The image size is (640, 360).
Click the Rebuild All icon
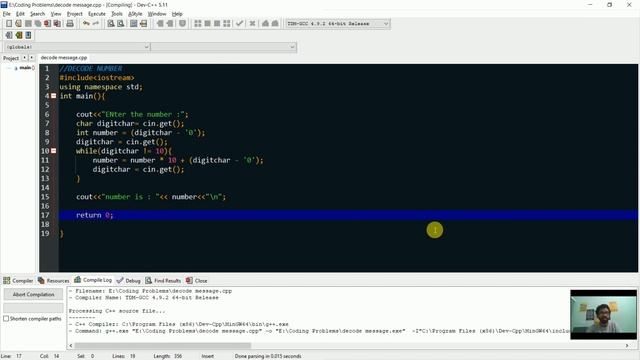click(x=227, y=24)
